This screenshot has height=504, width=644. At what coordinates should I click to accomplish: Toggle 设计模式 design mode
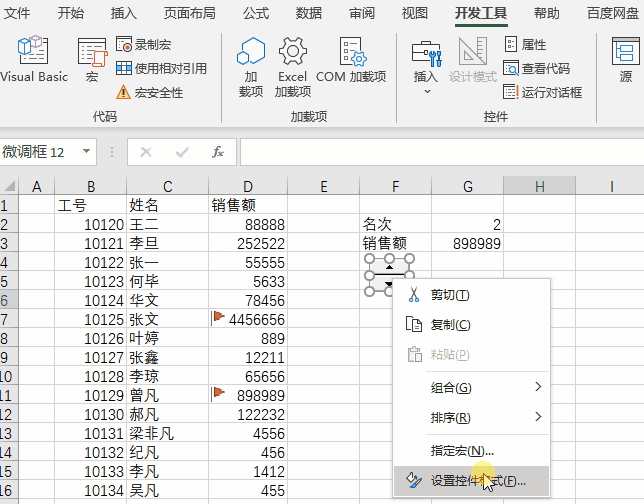(x=473, y=60)
